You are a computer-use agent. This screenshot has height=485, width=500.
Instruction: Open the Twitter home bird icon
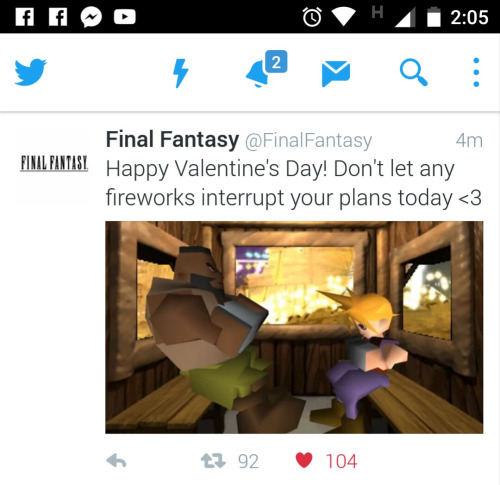pos(30,72)
